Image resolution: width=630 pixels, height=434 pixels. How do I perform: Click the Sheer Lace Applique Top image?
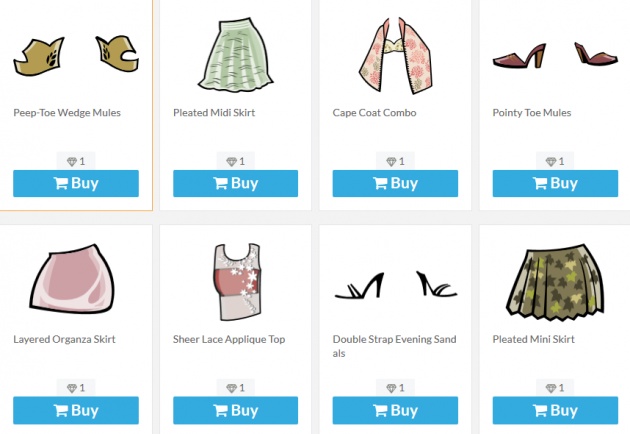(x=237, y=282)
